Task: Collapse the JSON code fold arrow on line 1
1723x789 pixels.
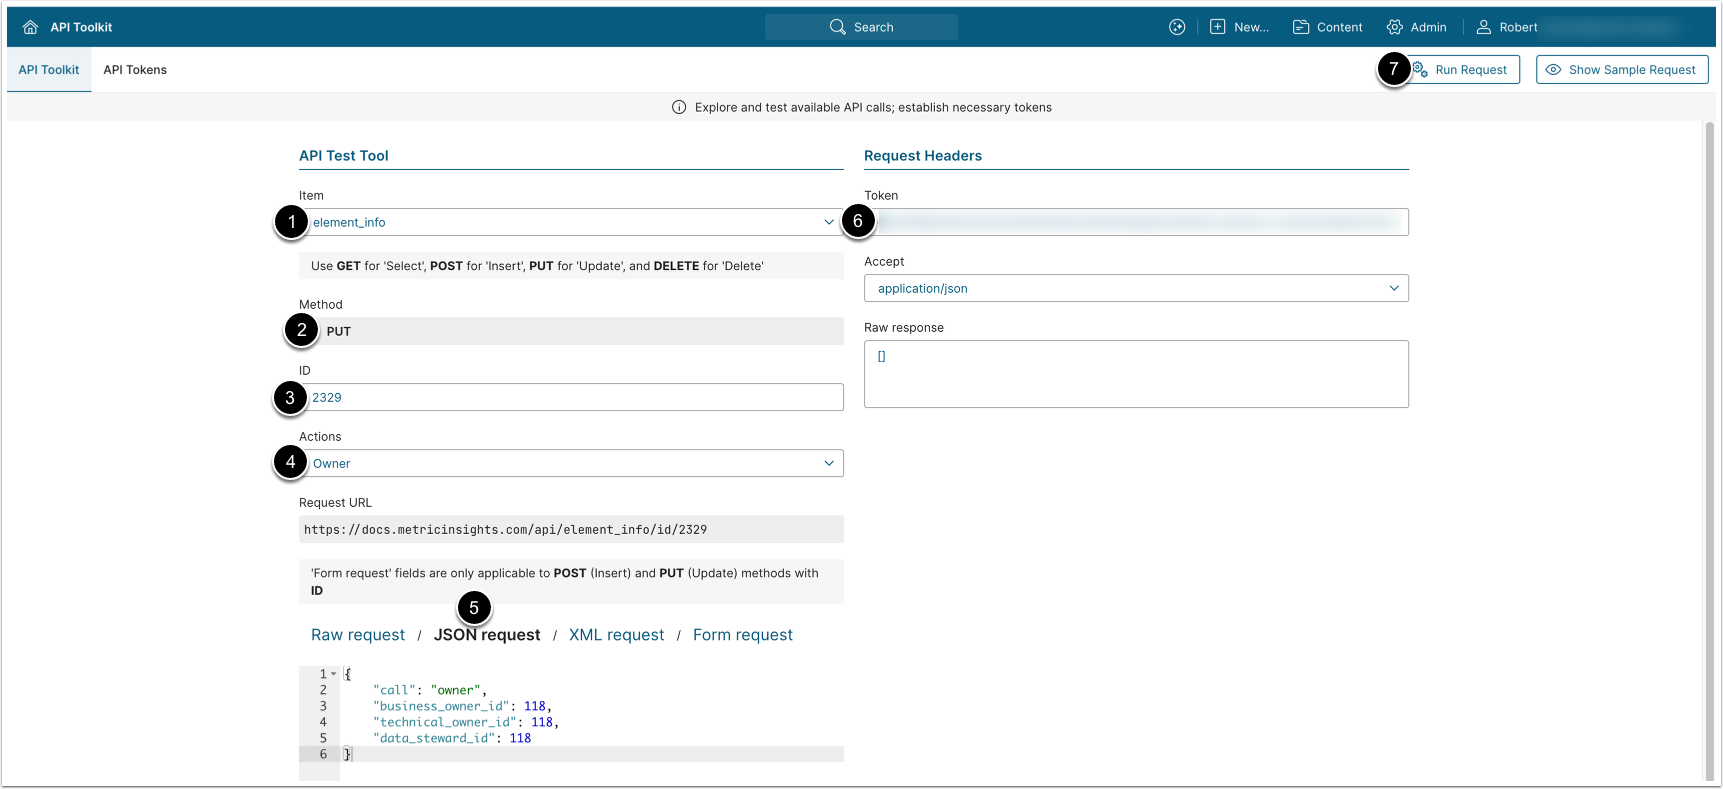Action: pos(334,674)
